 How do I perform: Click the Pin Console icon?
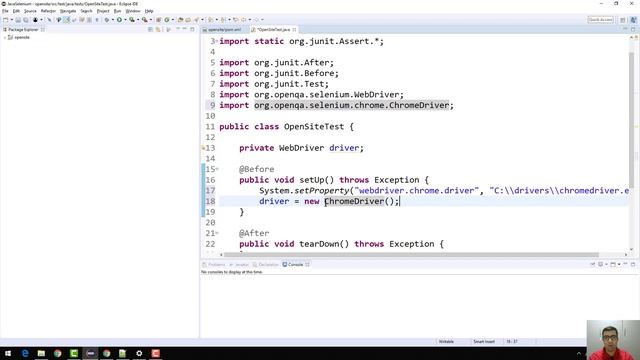pyautogui.click(x=592, y=264)
